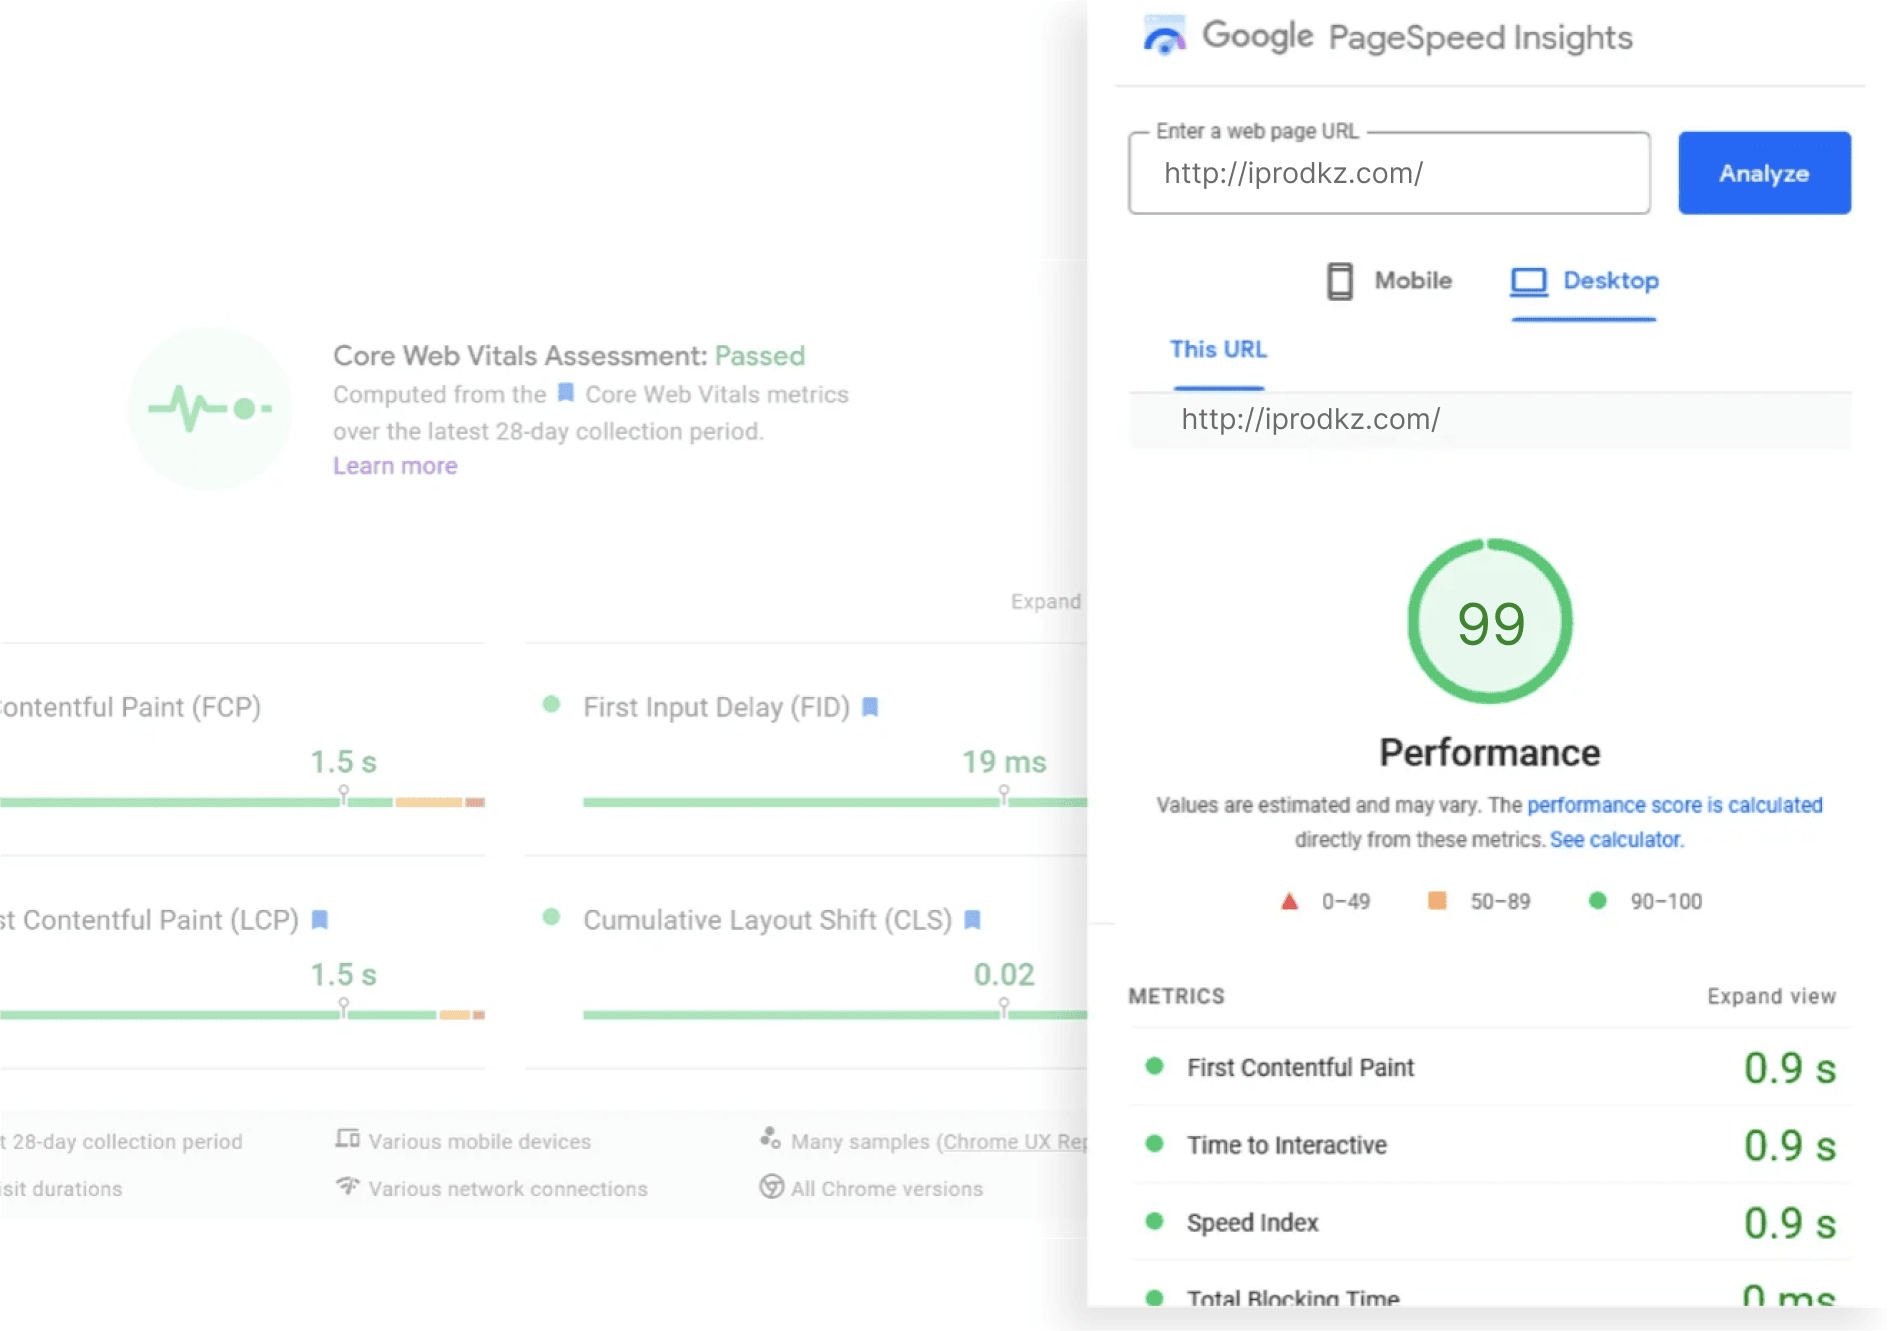This screenshot has width=1888, height=1331.
Task: Click the All Chrome versions icon
Action: pyautogui.click(x=771, y=1187)
